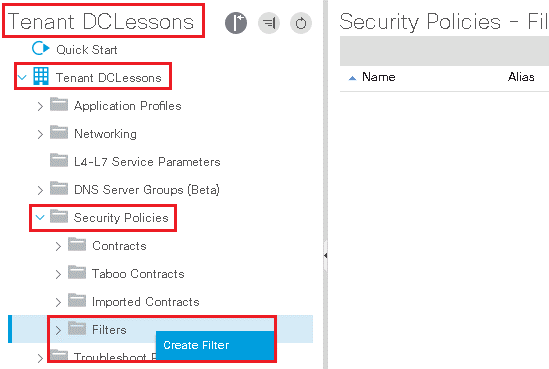The width and height of the screenshot is (549, 369).
Task: Click the circular refresh icon in header
Action: point(301,23)
